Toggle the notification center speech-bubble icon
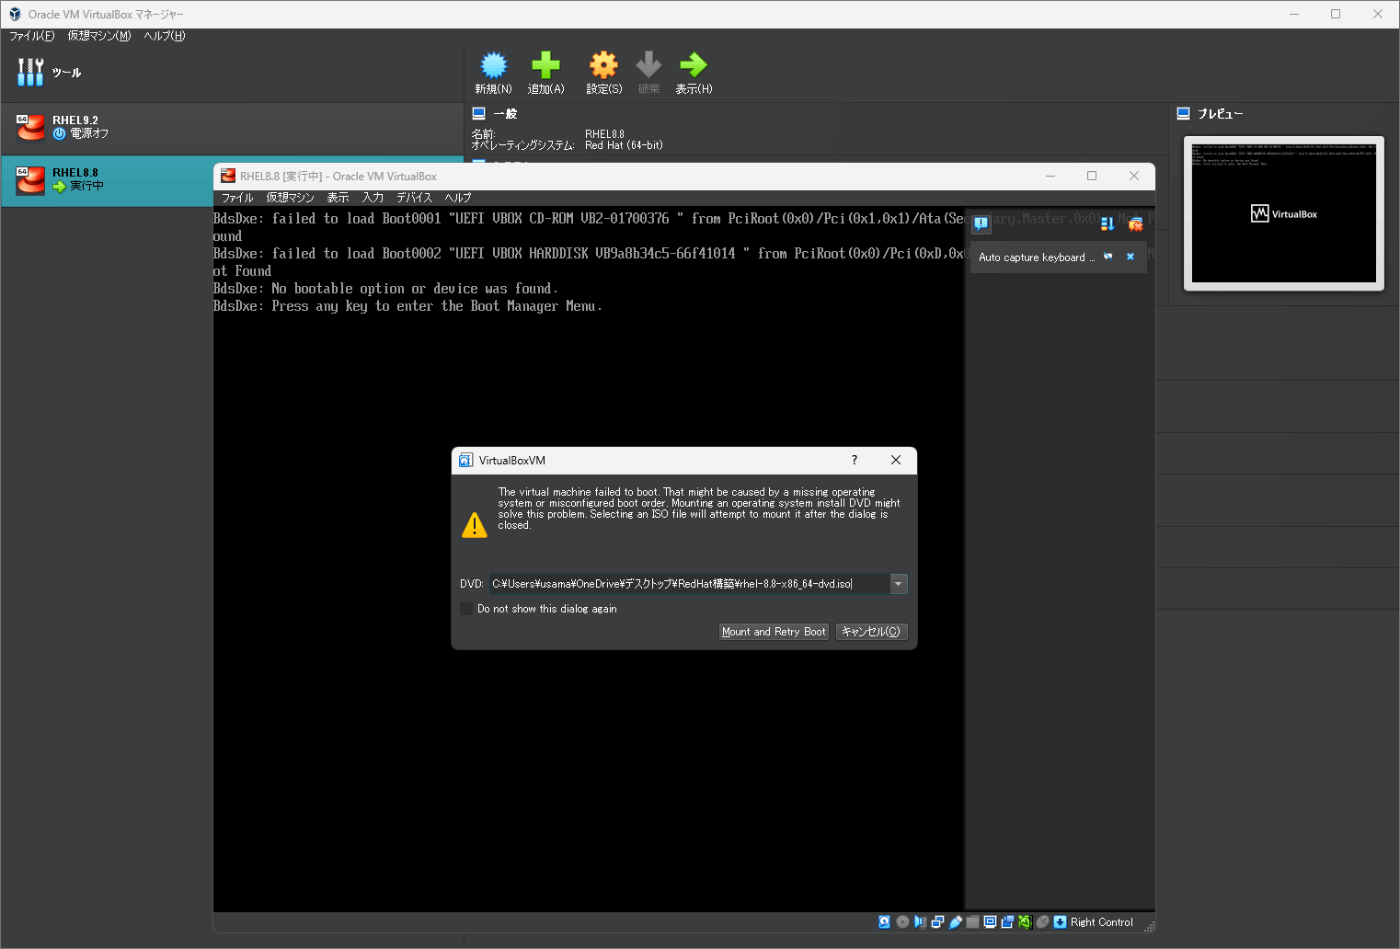The height and width of the screenshot is (949, 1400). coord(981,224)
